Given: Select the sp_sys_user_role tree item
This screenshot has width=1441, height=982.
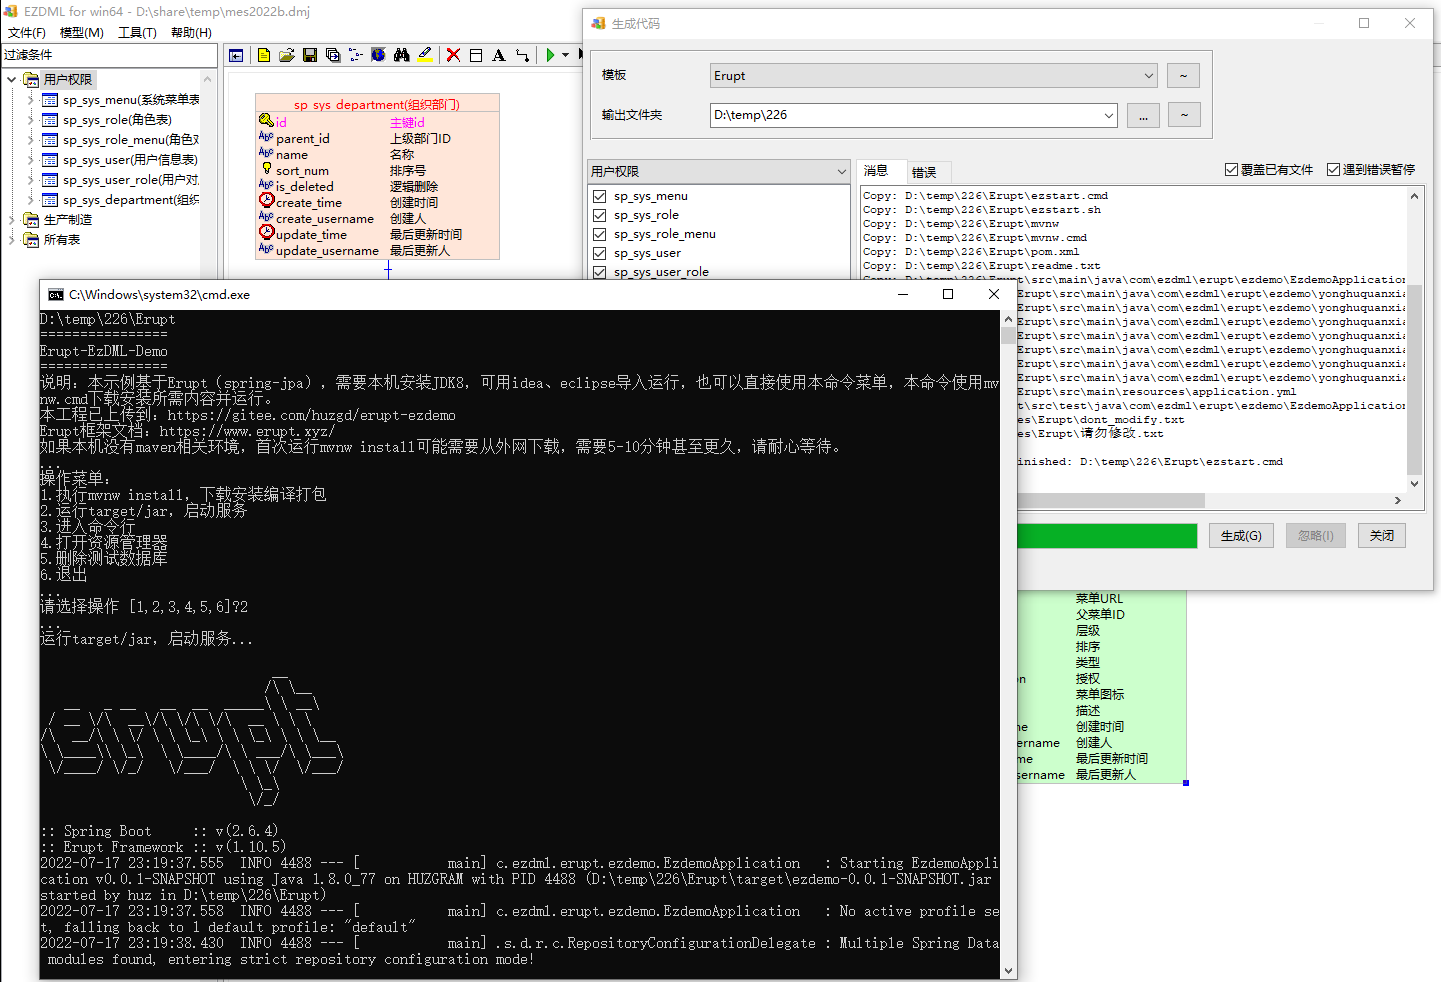Looking at the screenshot, I should pos(130,180).
